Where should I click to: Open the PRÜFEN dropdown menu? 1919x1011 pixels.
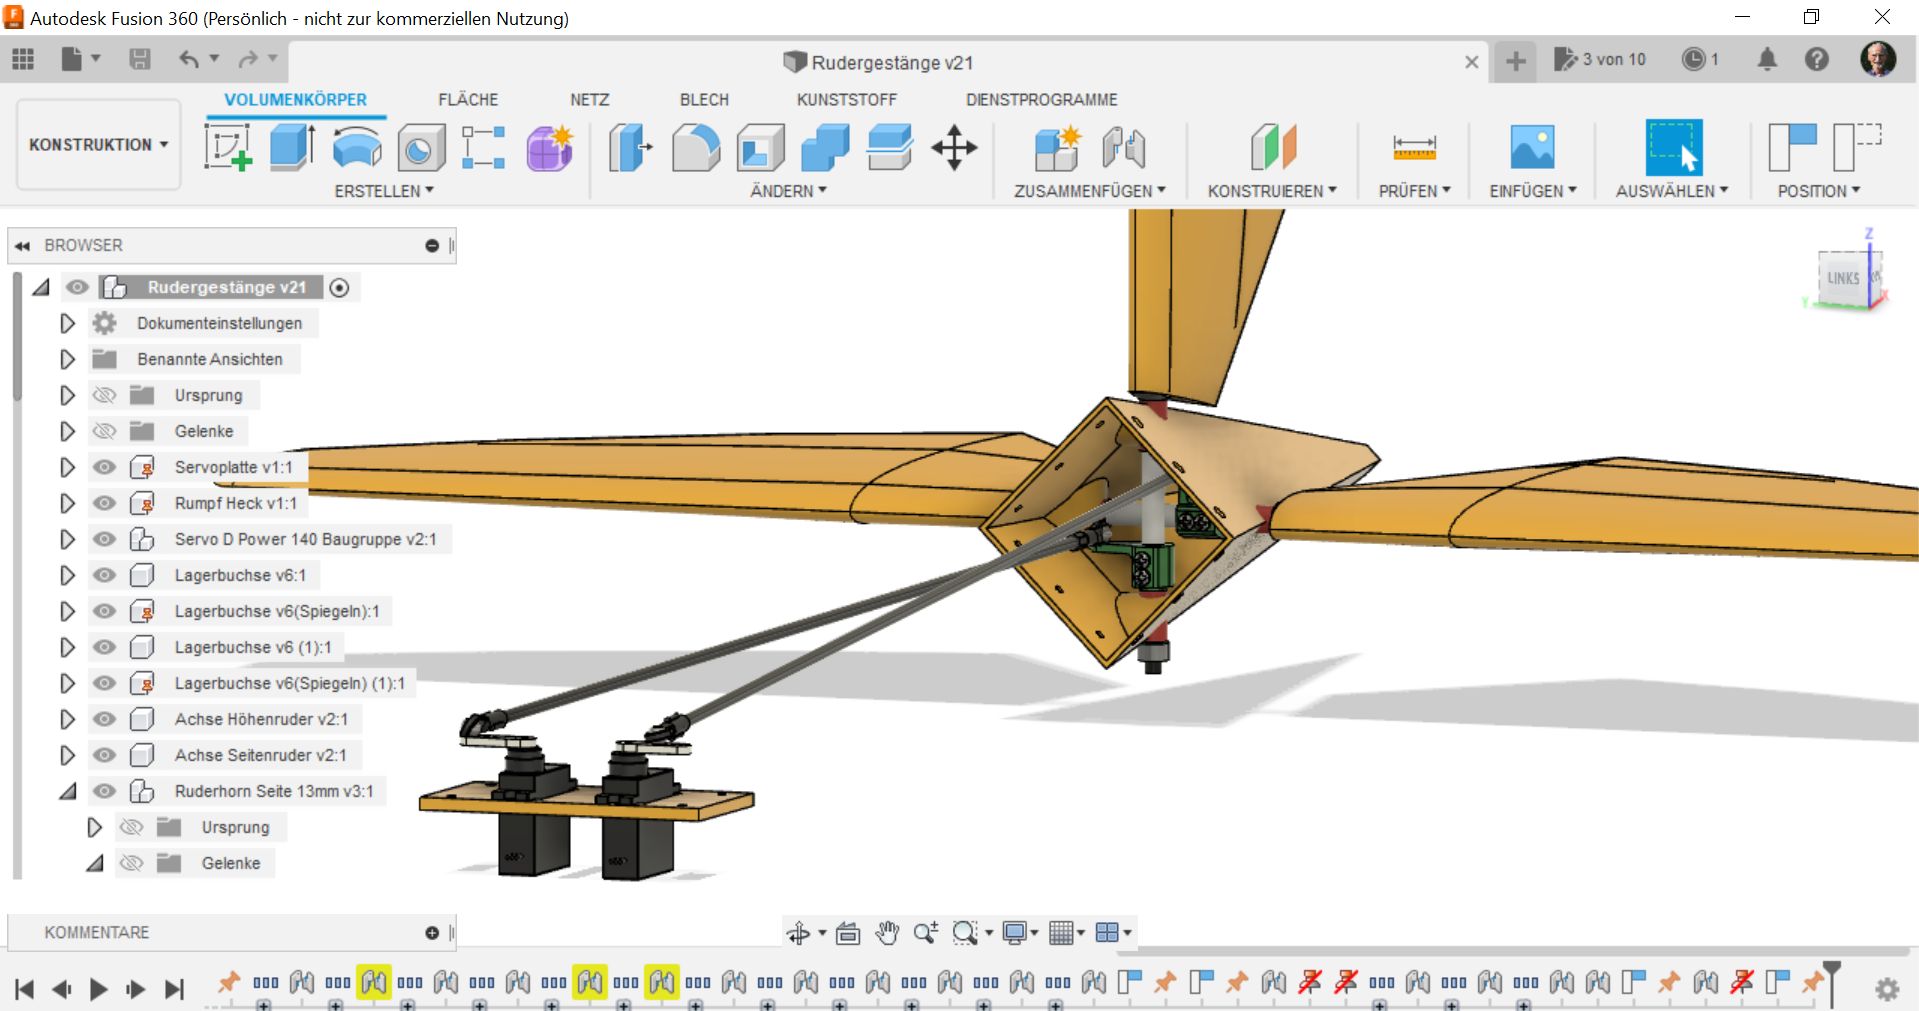(1415, 191)
